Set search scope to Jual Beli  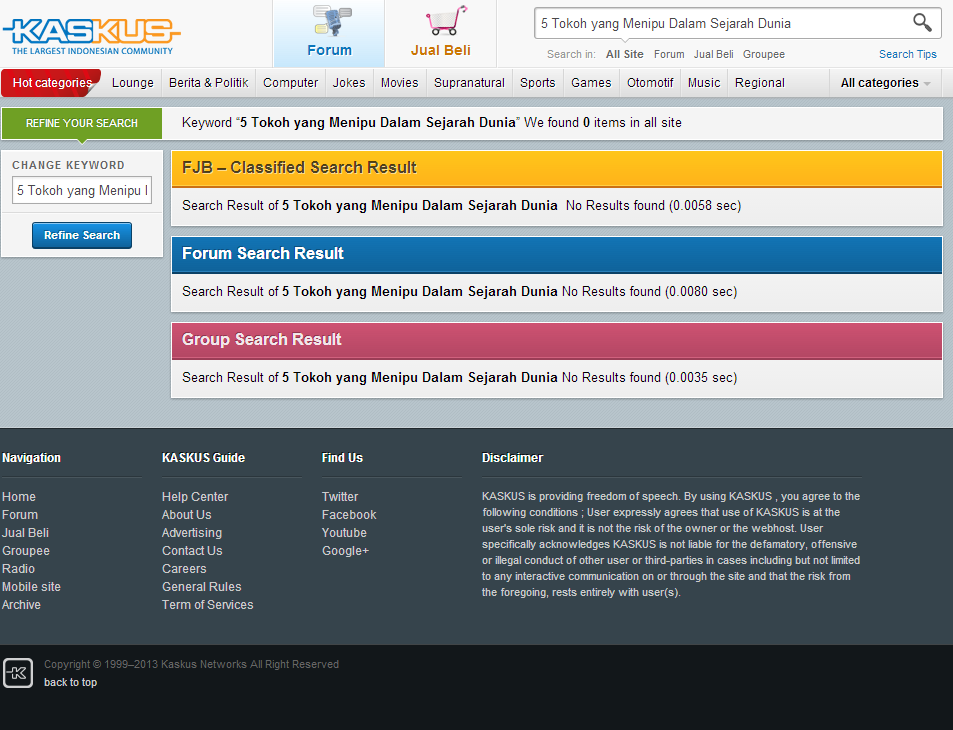[x=714, y=54]
